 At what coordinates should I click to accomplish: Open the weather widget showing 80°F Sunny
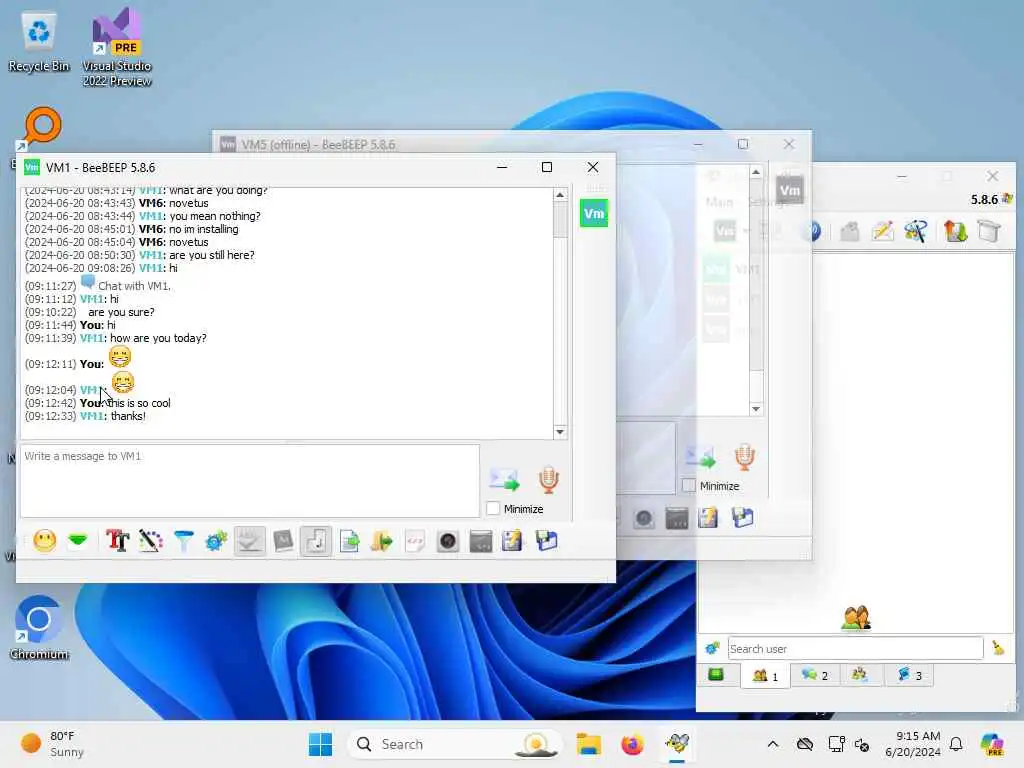coord(52,744)
